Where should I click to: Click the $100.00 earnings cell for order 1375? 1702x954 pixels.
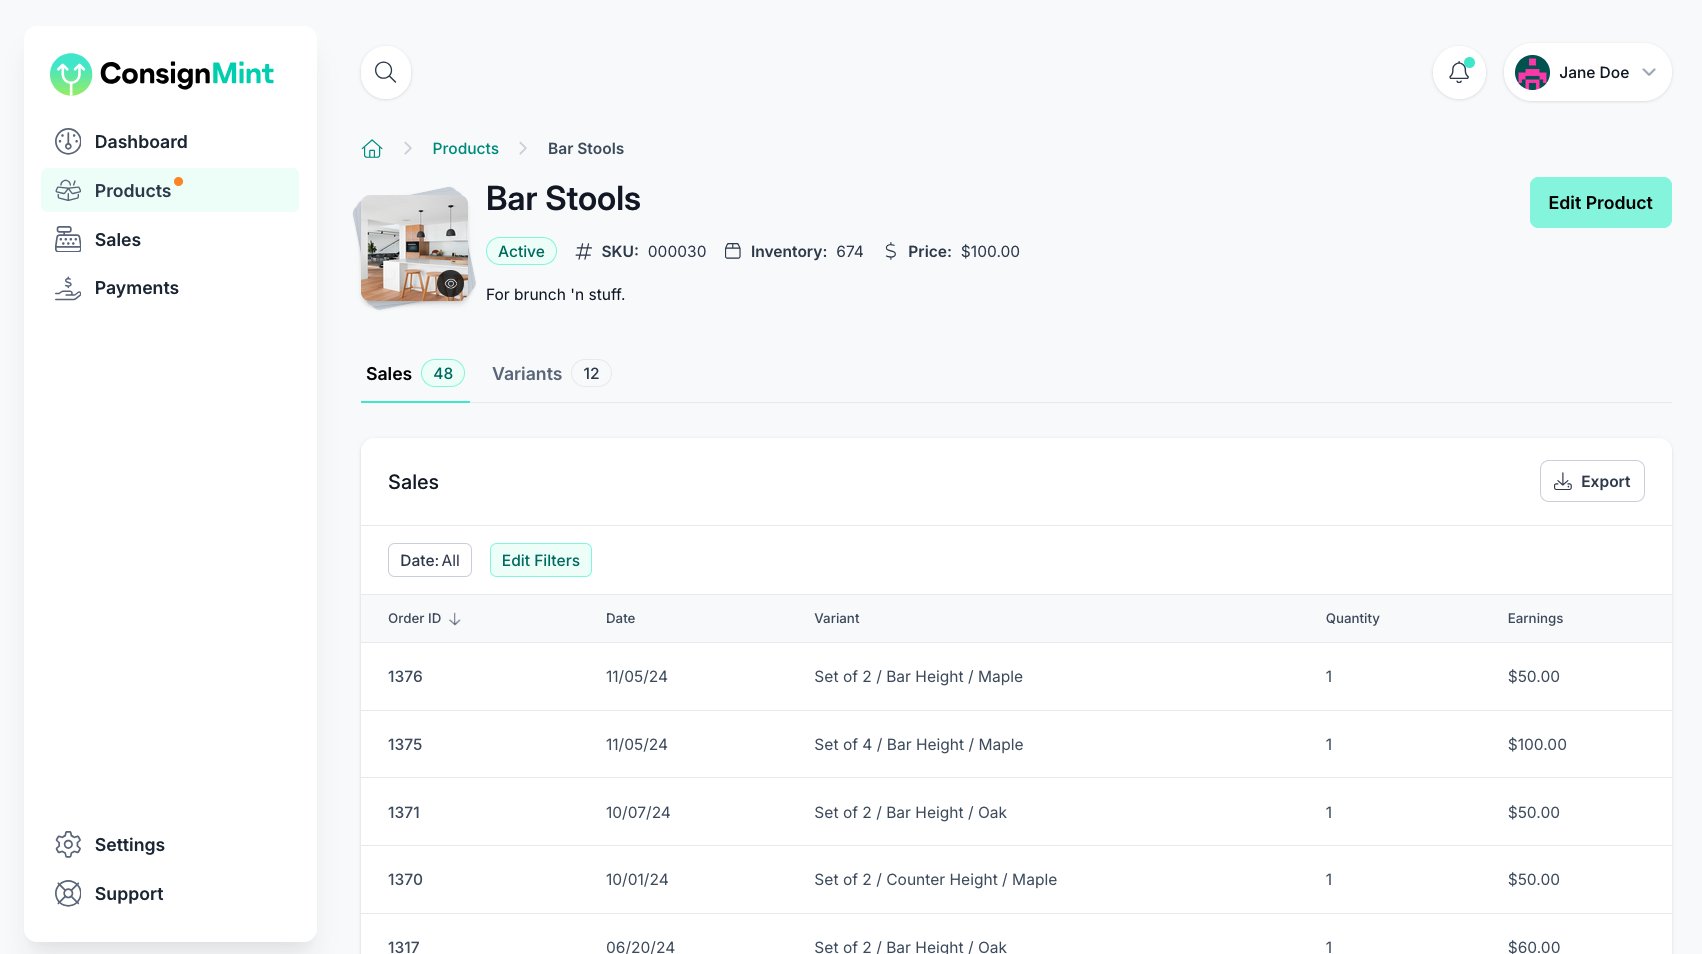(x=1537, y=745)
